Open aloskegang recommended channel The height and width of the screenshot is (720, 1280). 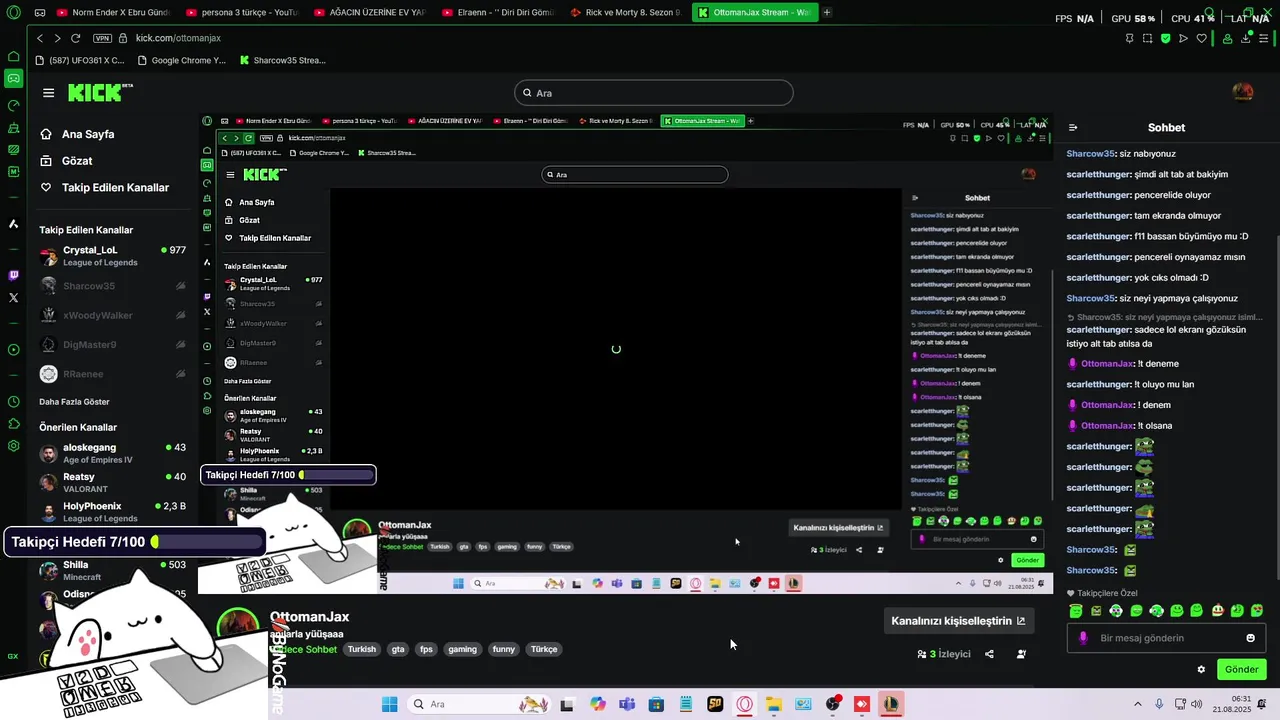click(x=112, y=453)
